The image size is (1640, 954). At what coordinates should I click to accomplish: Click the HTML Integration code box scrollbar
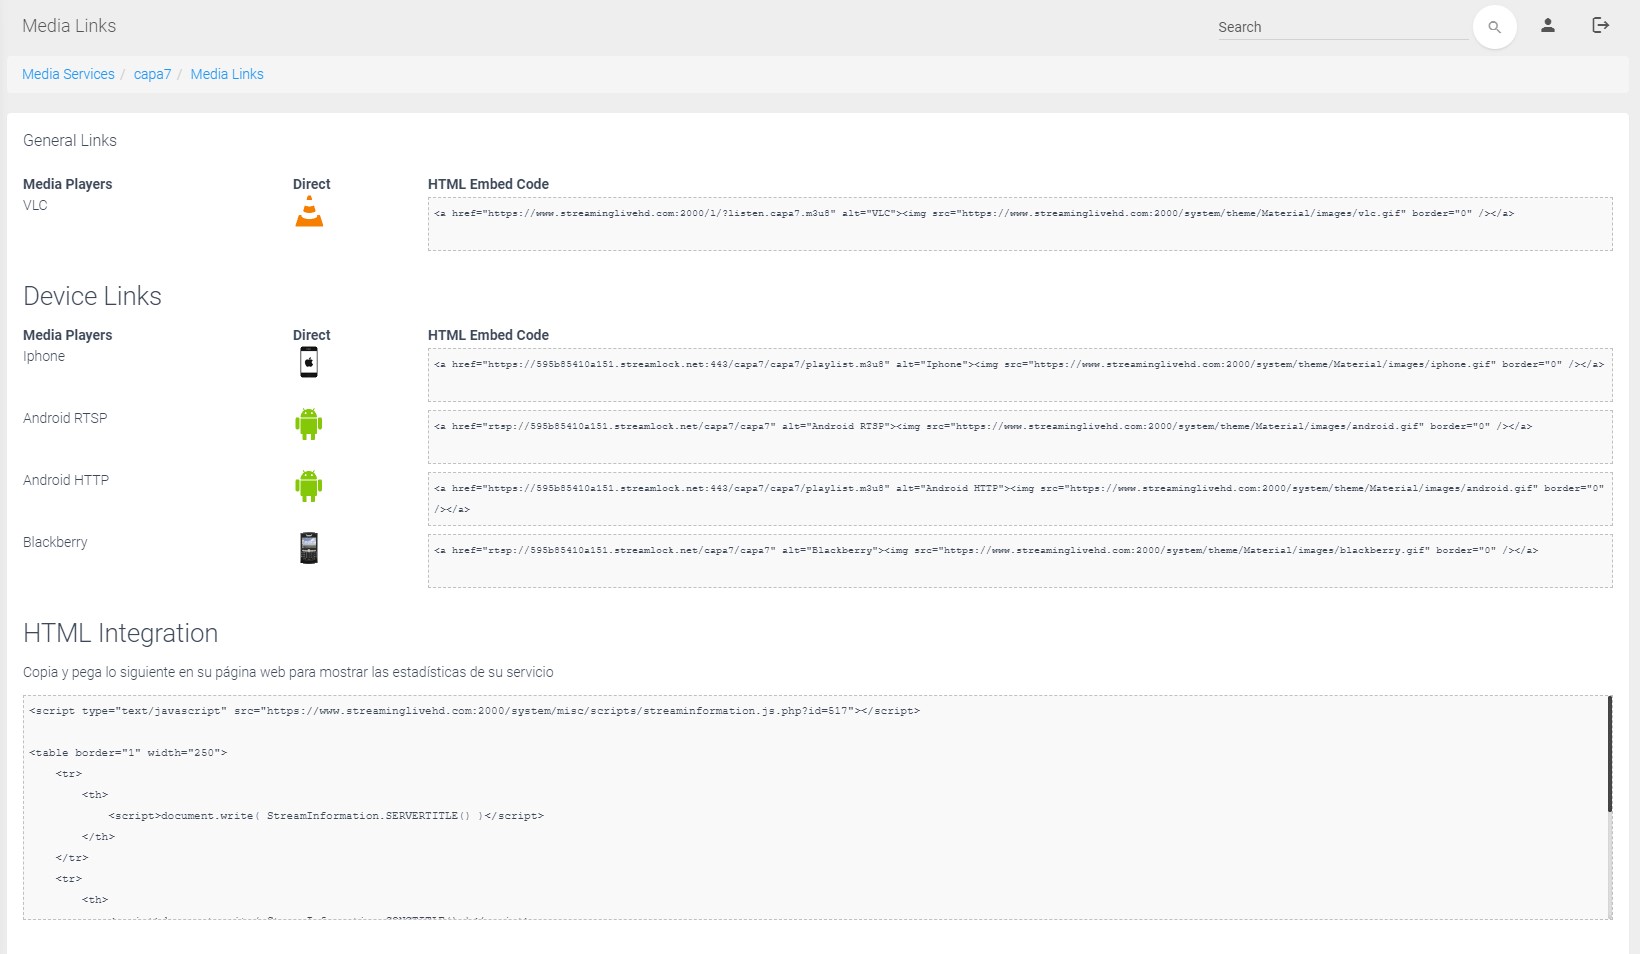tap(1609, 755)
